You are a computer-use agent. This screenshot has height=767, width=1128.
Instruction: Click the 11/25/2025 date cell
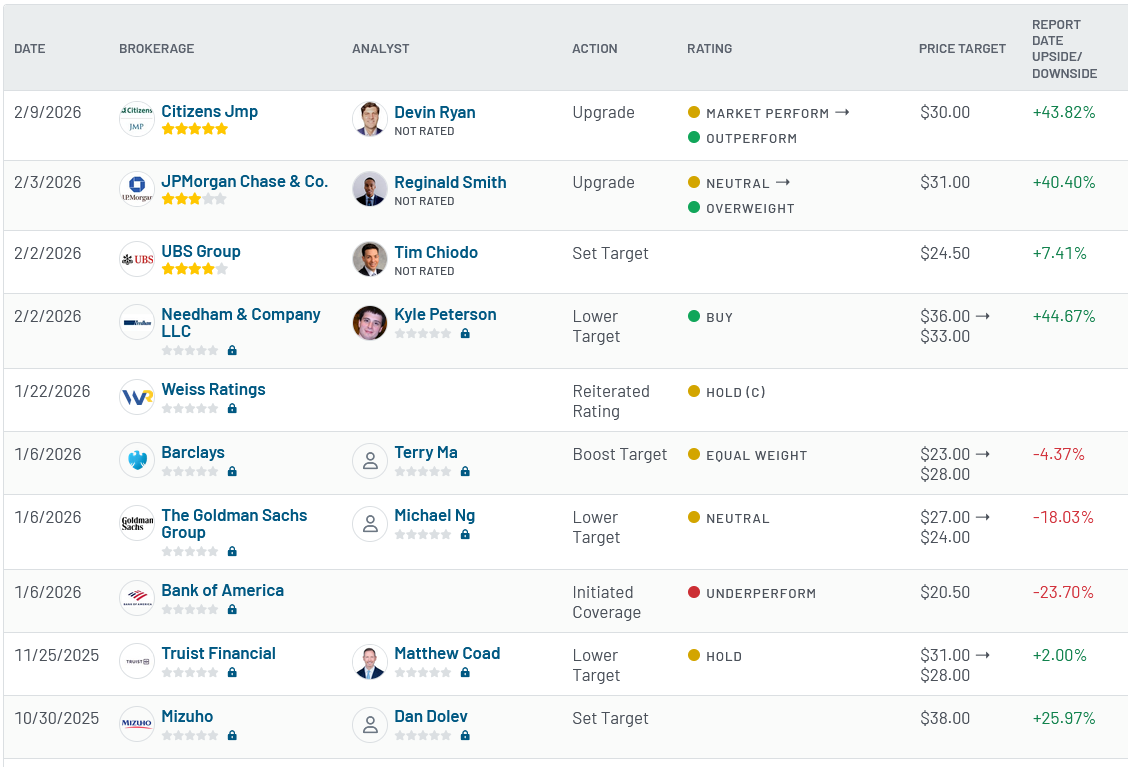pos(57,655)
